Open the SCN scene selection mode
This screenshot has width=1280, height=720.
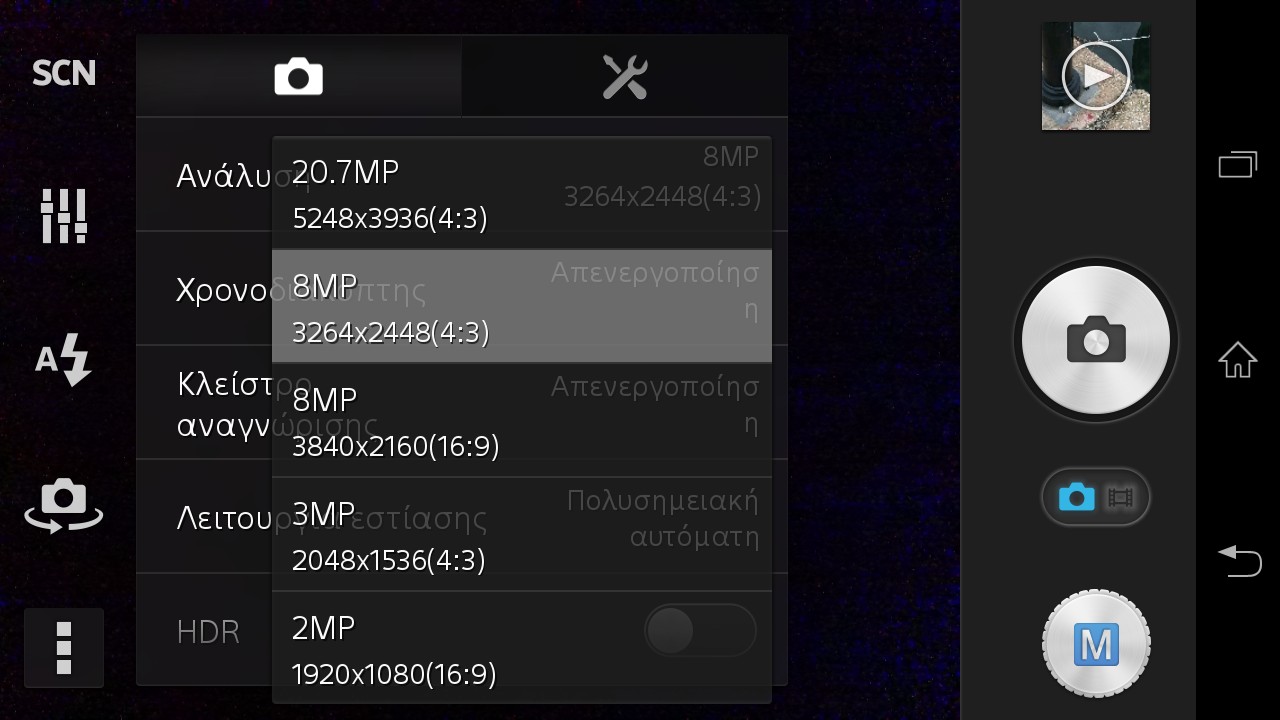(x=64, y=73)
